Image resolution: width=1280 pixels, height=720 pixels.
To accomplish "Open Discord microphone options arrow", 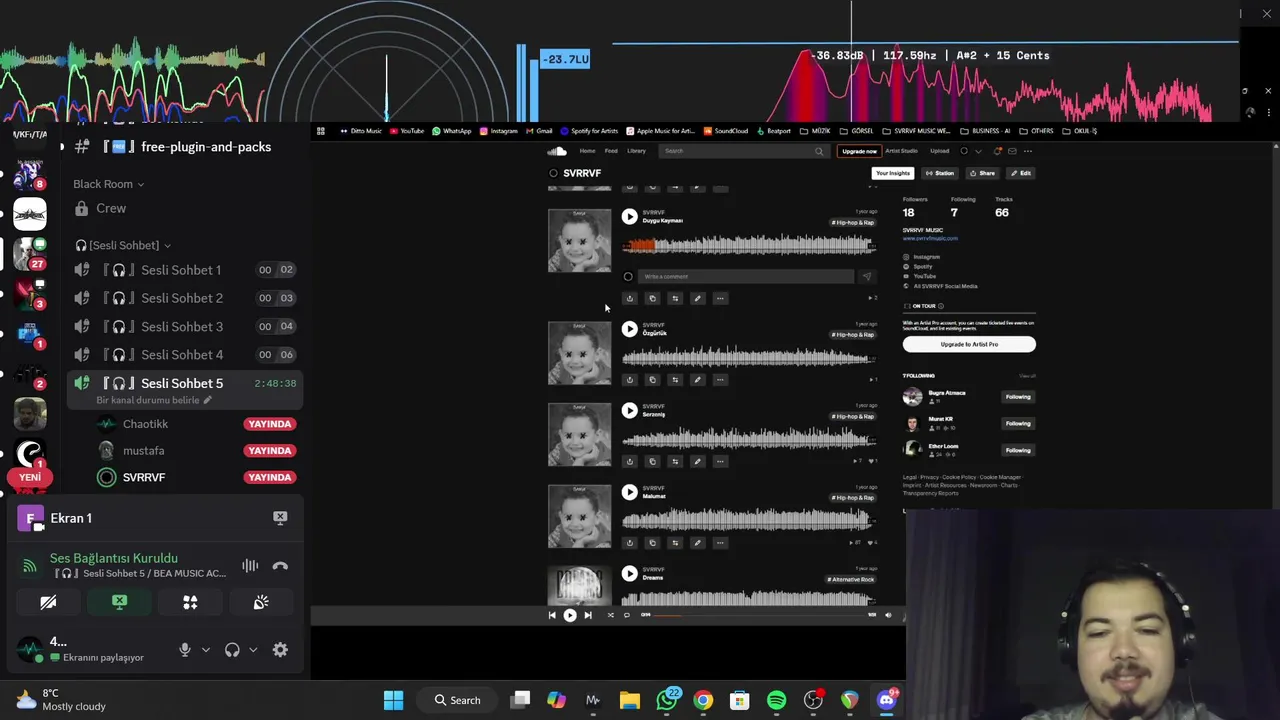I will click(x=206, y=650).
